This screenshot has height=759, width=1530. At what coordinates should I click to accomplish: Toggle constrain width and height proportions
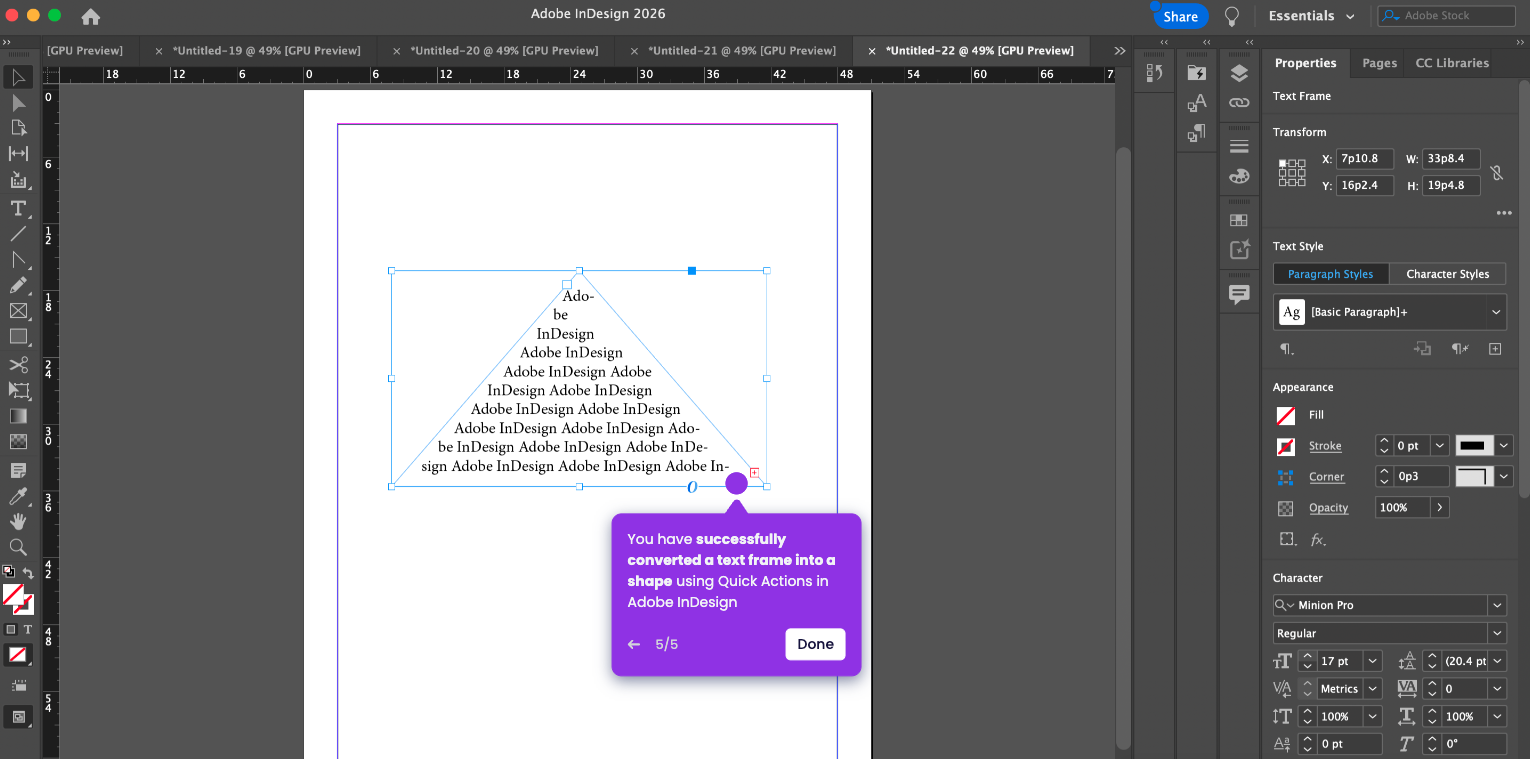click(1496, 173)
